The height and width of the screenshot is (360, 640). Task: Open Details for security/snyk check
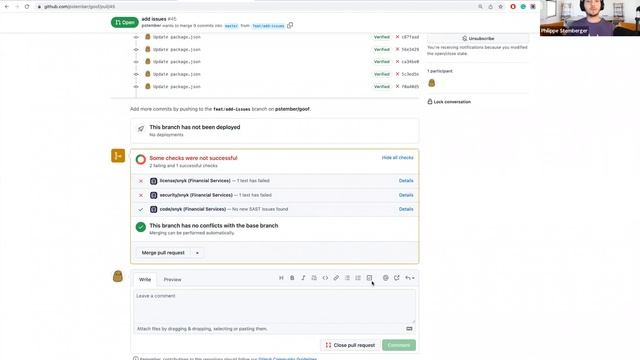(x=406, y=195)
